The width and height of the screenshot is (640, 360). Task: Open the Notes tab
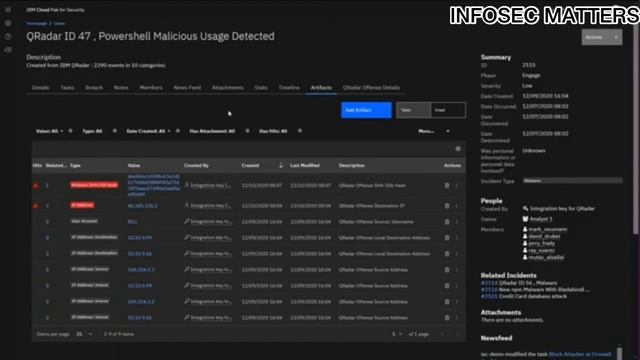click(121, 87)
